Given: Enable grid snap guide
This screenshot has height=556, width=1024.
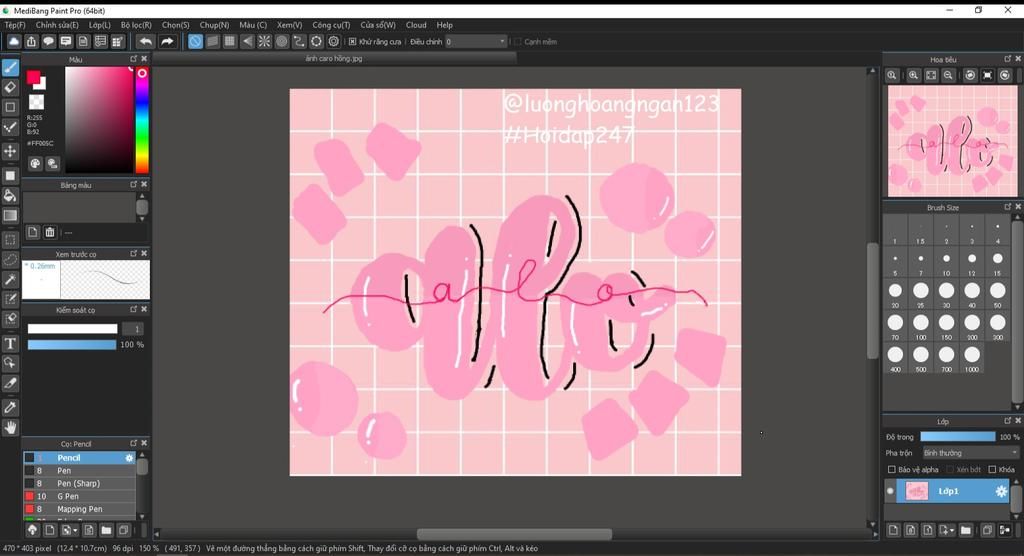Looking at the screenshot, I should (x=230, y=42).
